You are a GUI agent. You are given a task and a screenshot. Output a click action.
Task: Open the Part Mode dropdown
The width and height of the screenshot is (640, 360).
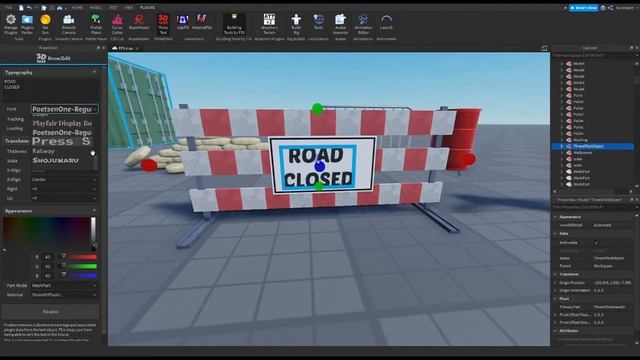click(x=64, y=285)
